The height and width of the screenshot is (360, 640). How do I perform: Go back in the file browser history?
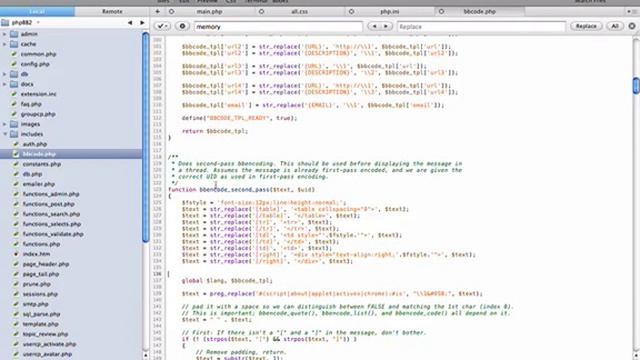click(130, 22)
